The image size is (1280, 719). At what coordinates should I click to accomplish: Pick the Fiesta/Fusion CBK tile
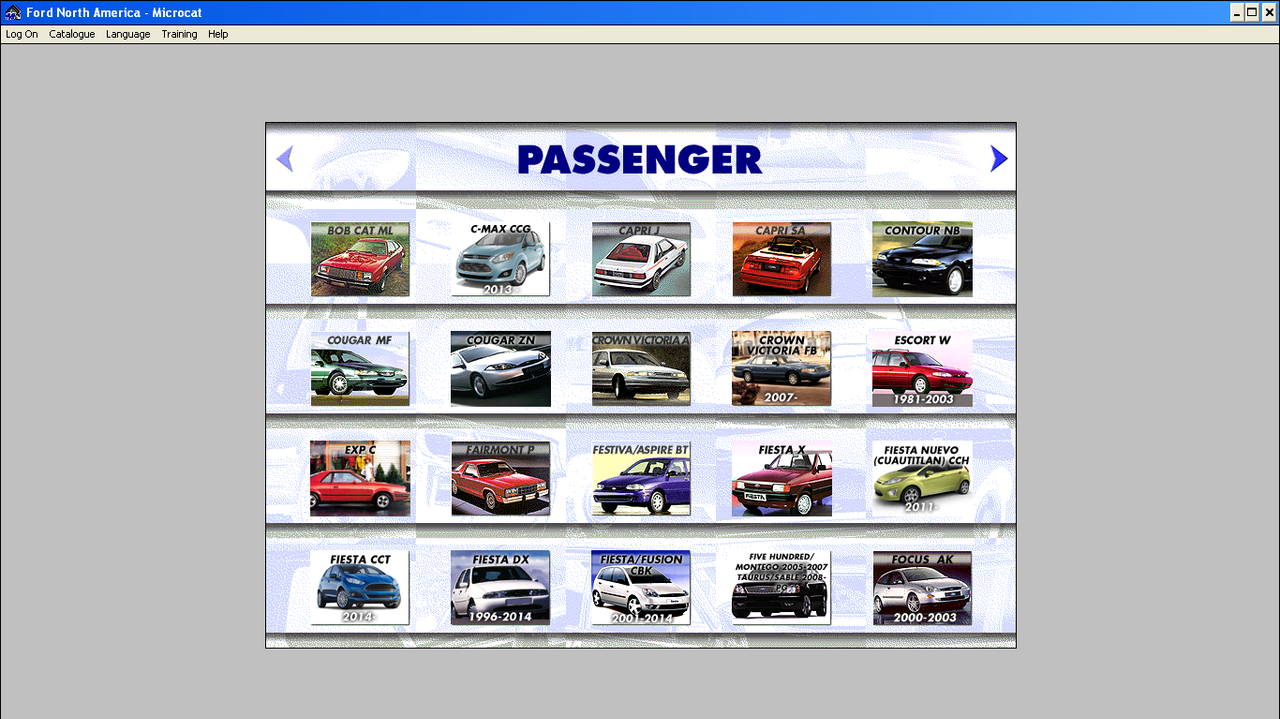tap(641, 588)
